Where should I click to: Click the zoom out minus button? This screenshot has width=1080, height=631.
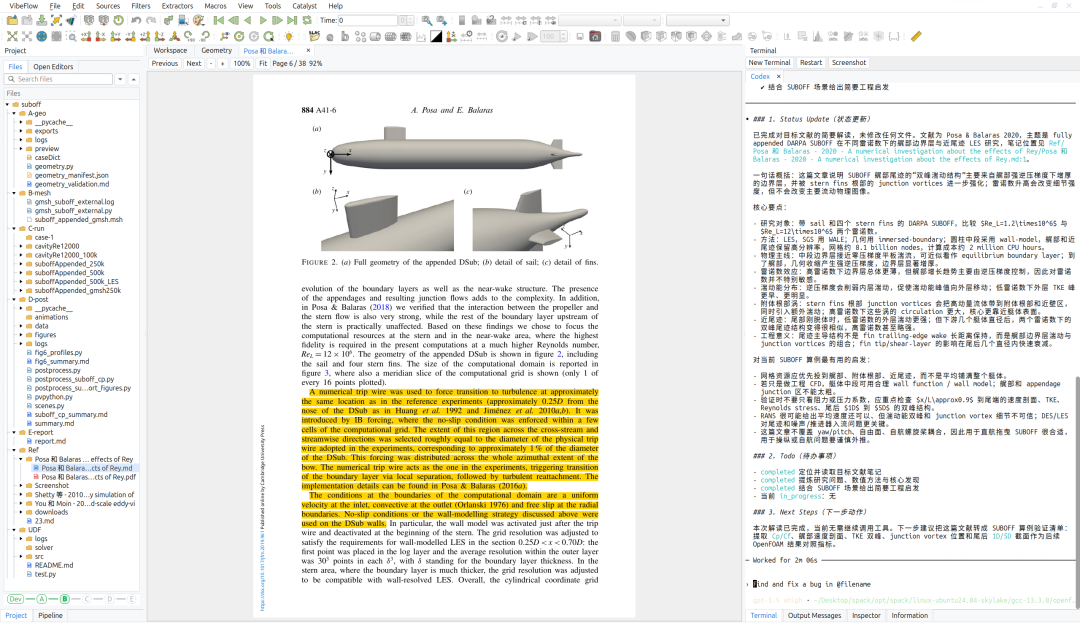click(211, 63)
